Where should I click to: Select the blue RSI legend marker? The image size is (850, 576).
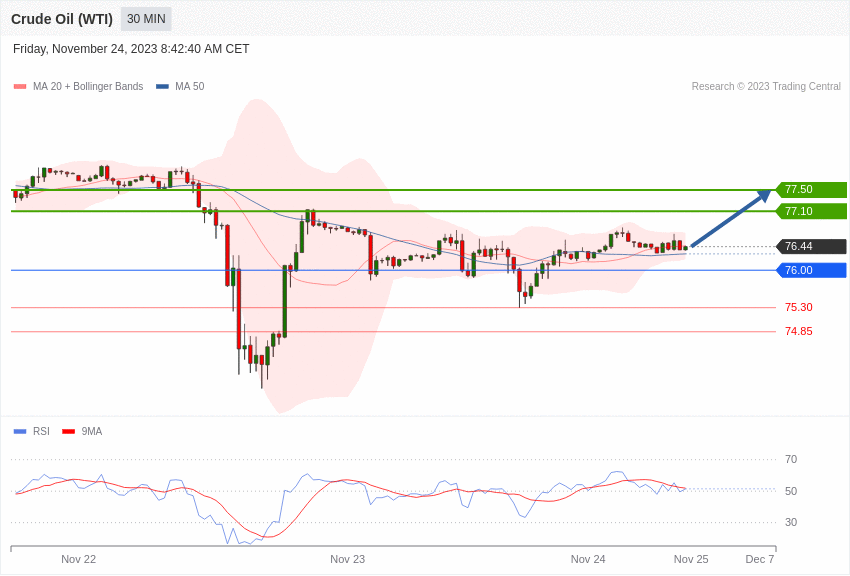[x=20, y=432]
